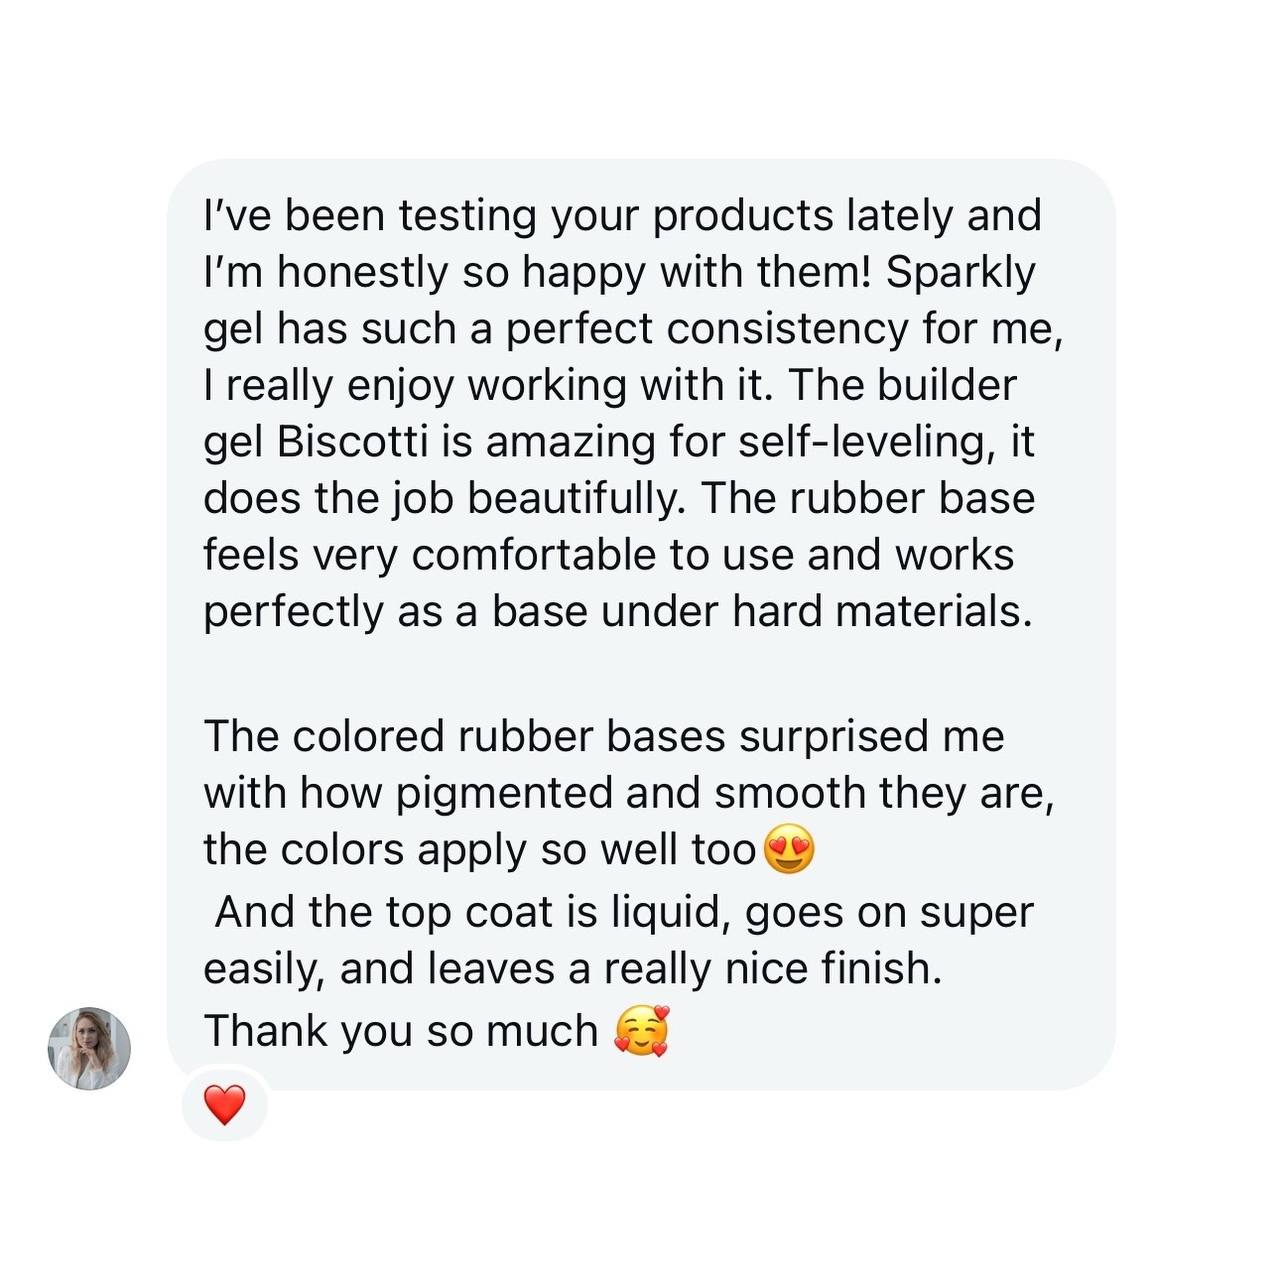
Task: Click the smiling face with hearts emoji
Action: pos(641,1031)
